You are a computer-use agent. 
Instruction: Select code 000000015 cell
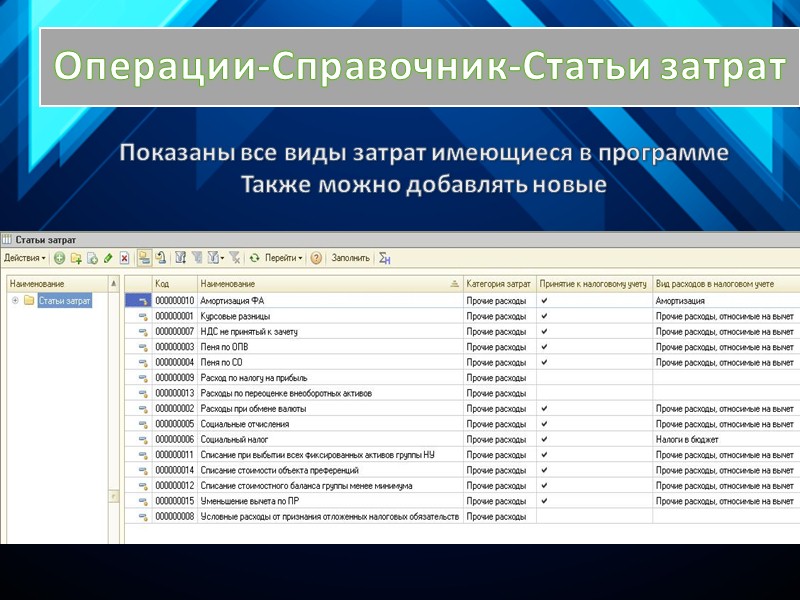(x=175, y=501)
